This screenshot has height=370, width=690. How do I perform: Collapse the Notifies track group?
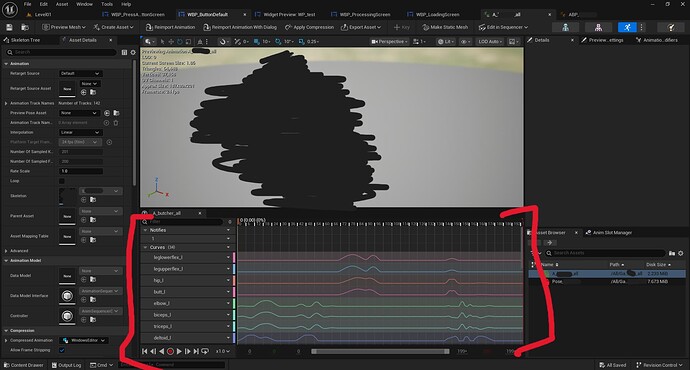(x=145, y=230)
